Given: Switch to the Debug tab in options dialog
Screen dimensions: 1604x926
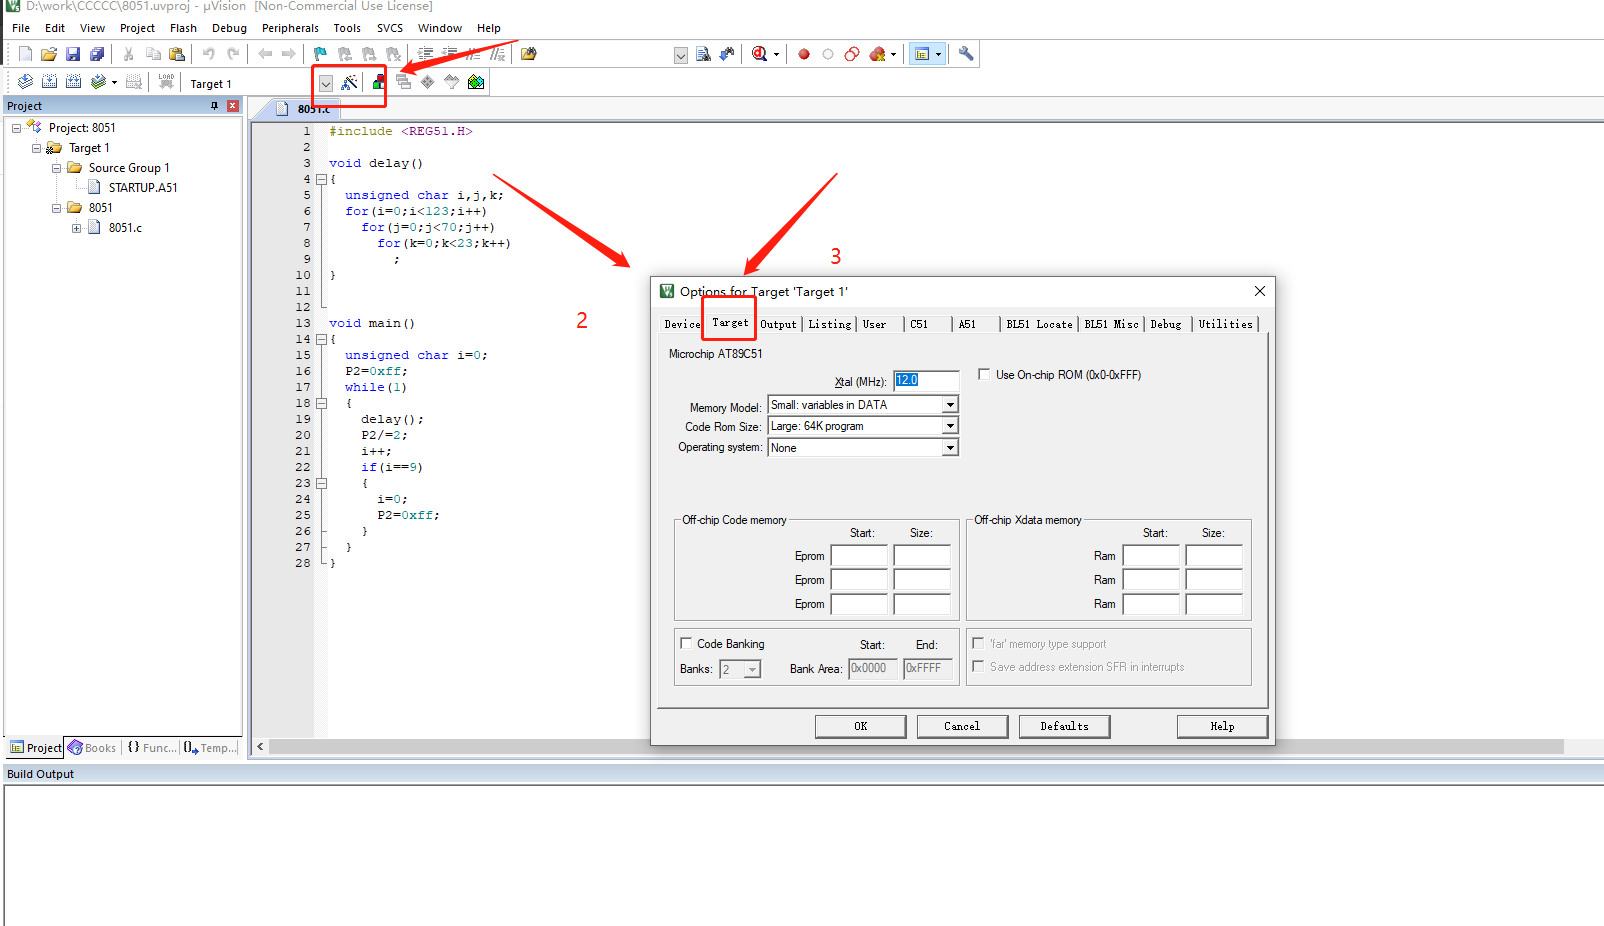Looking at the screenshot, I should click(1166, 324).
